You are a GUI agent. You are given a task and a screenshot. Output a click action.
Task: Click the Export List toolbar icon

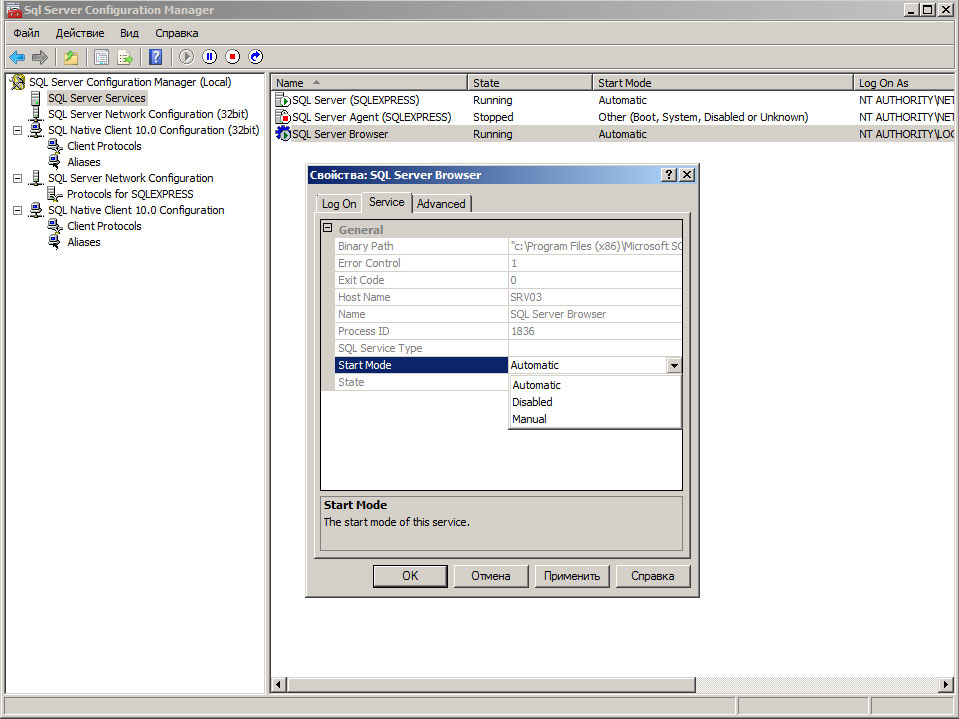tap(125, 57)
